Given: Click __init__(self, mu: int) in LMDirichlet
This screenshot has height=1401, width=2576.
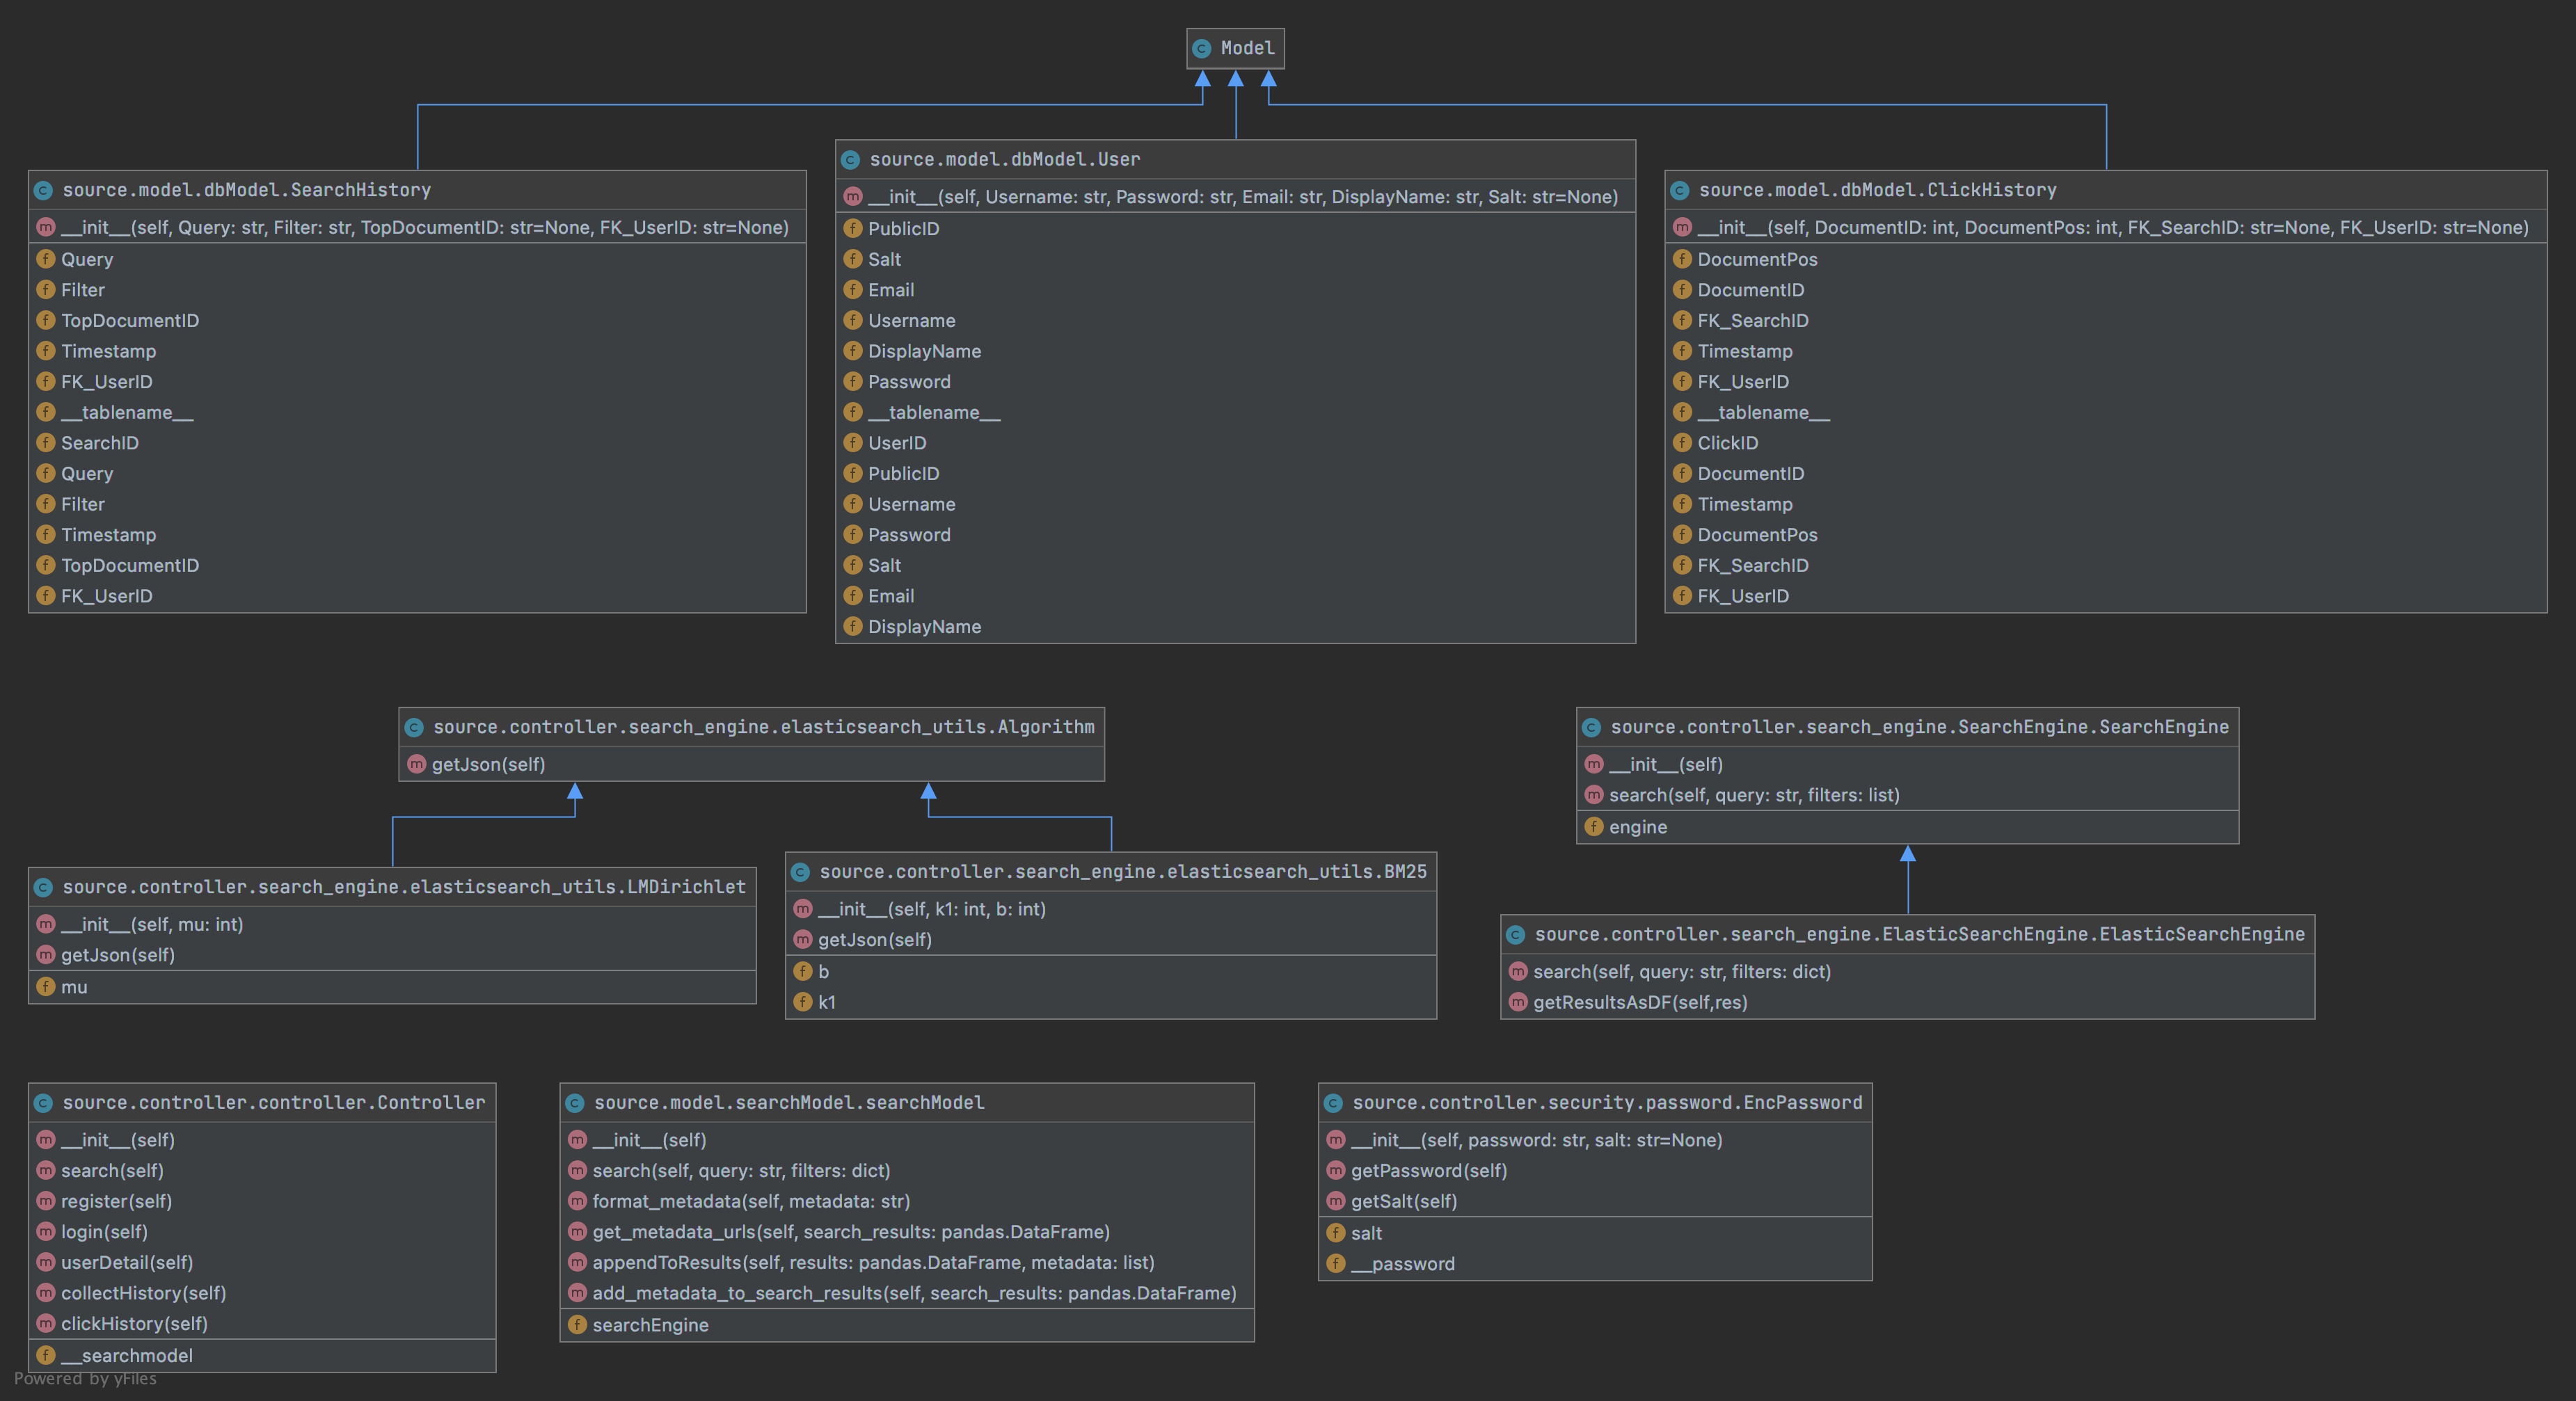Looking at the screenshot, I should click(x=152, y=924).
